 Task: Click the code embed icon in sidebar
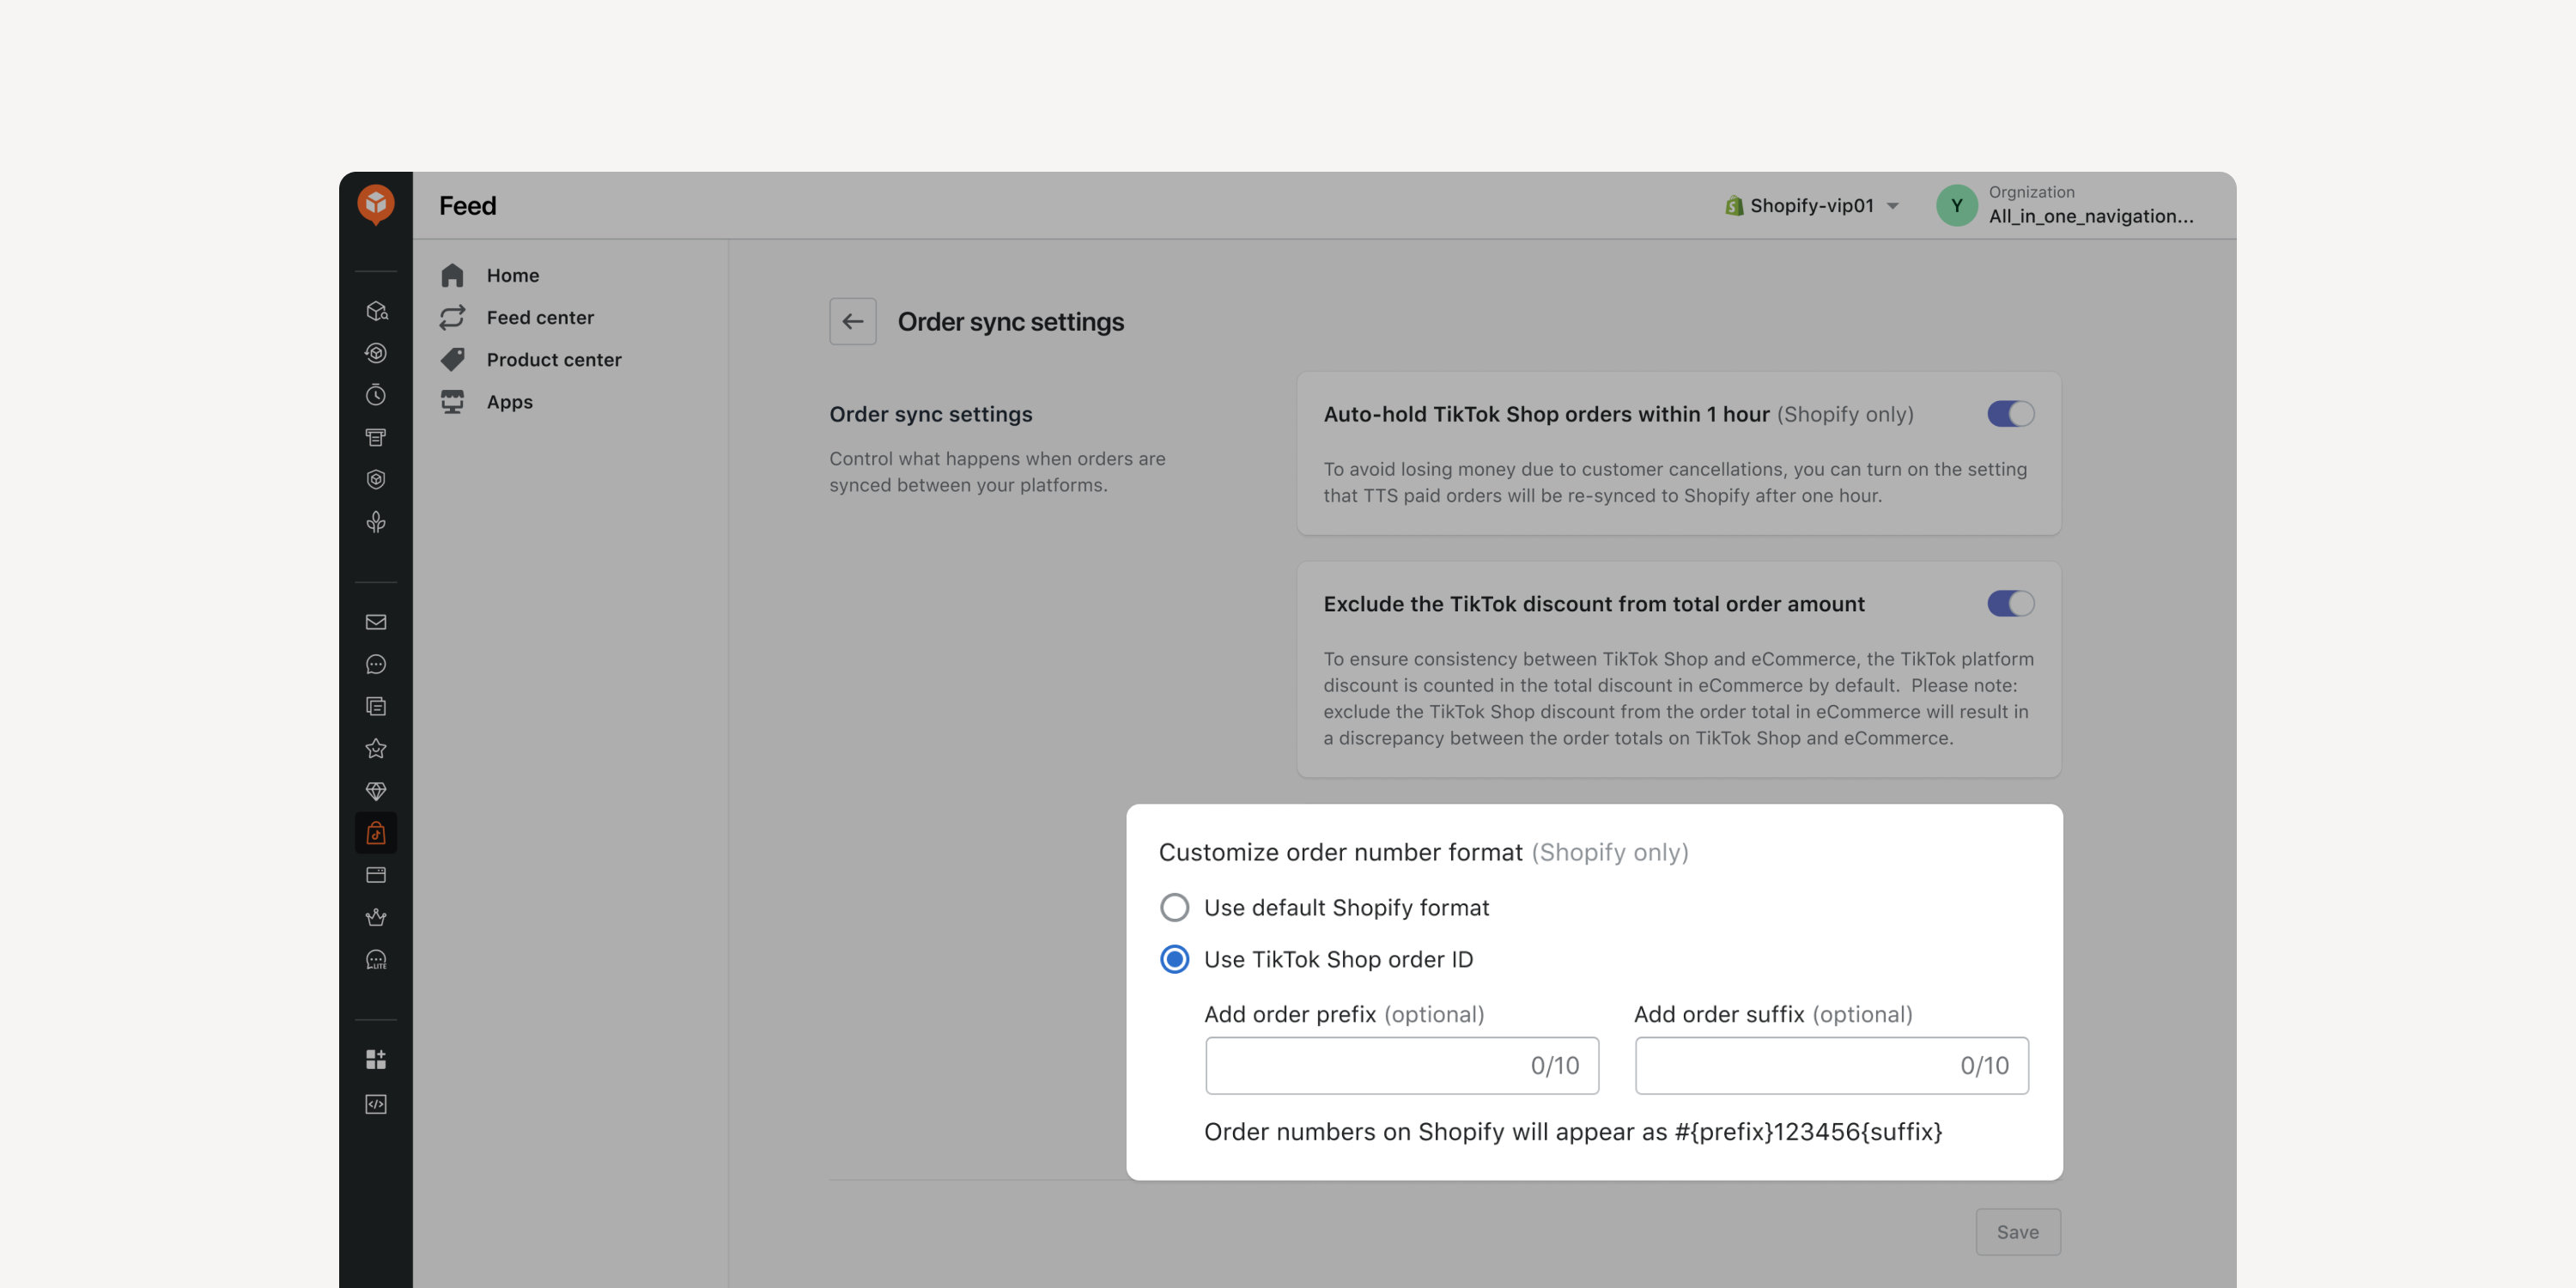[x=376, y=1104]
